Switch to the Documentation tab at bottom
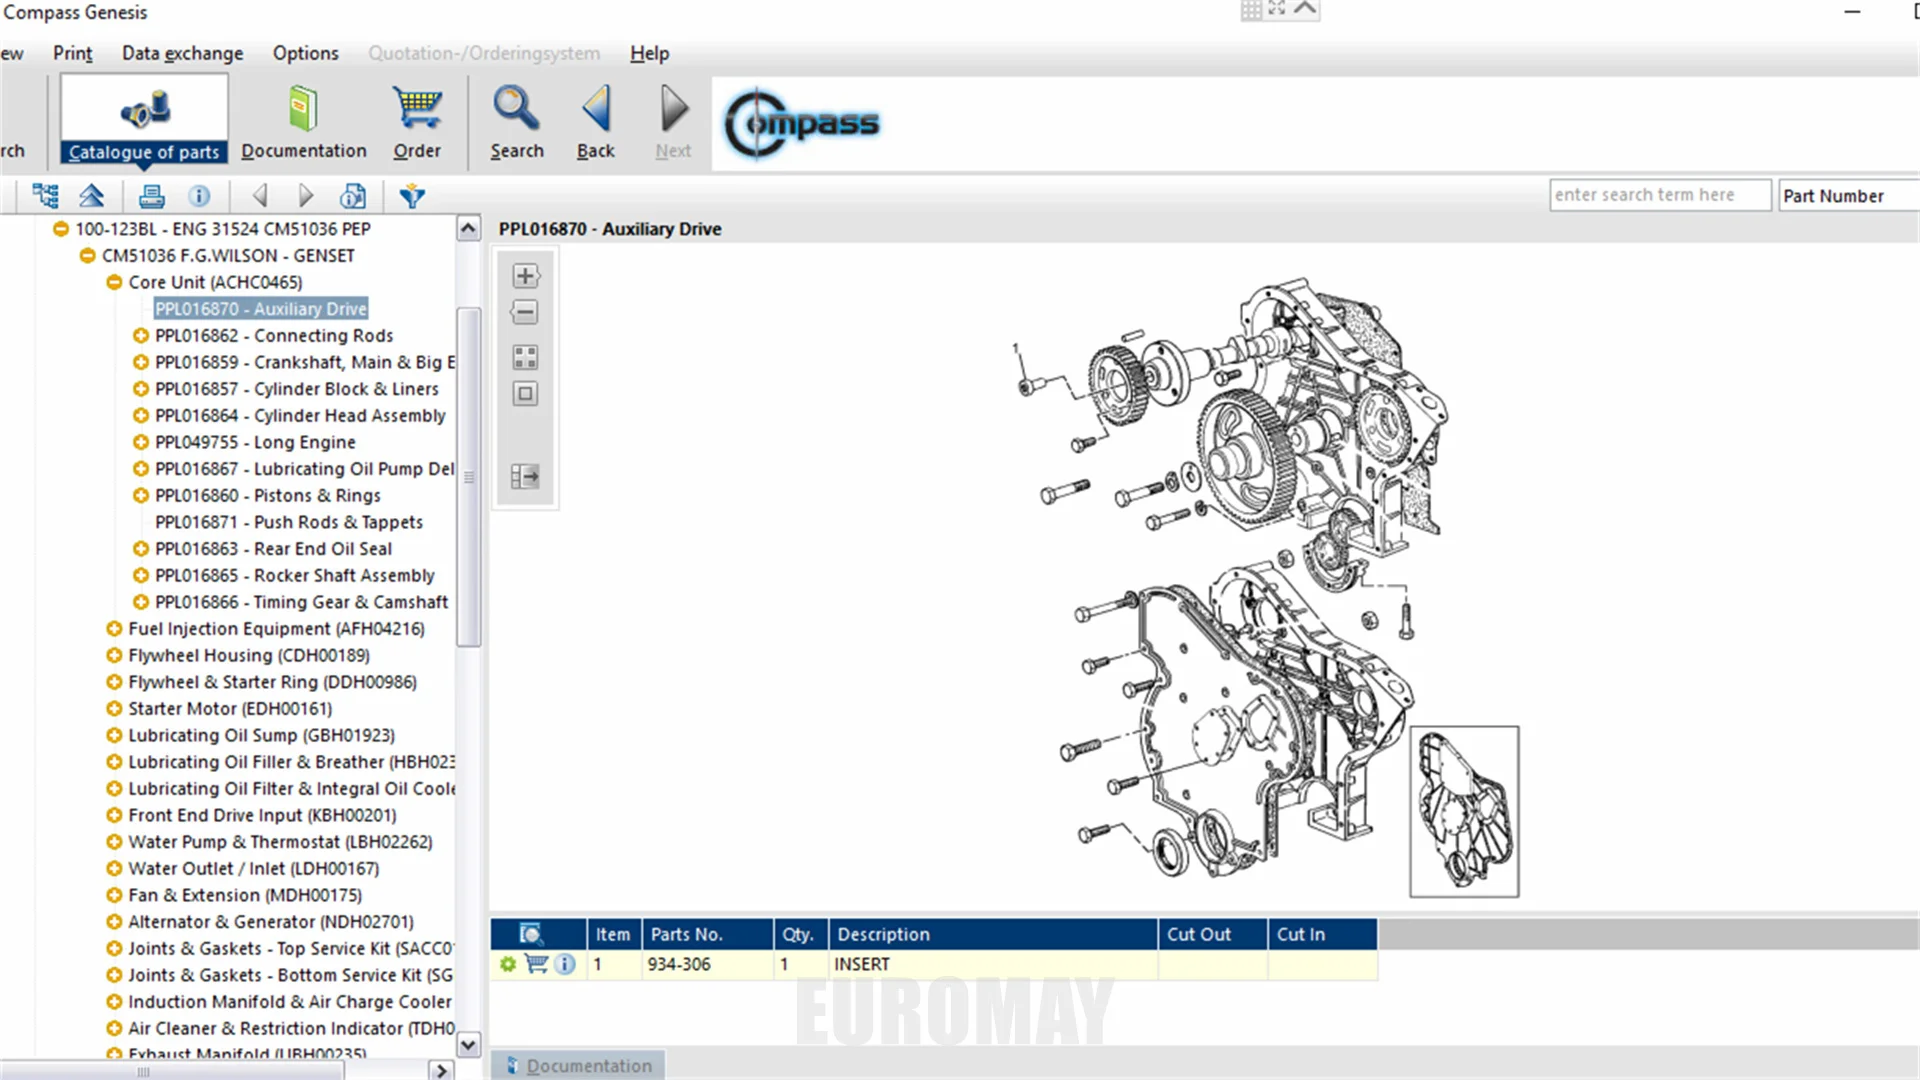Image resolution: width=1920 pixels, height=1080 pixels. click(x=579, y=1066)
